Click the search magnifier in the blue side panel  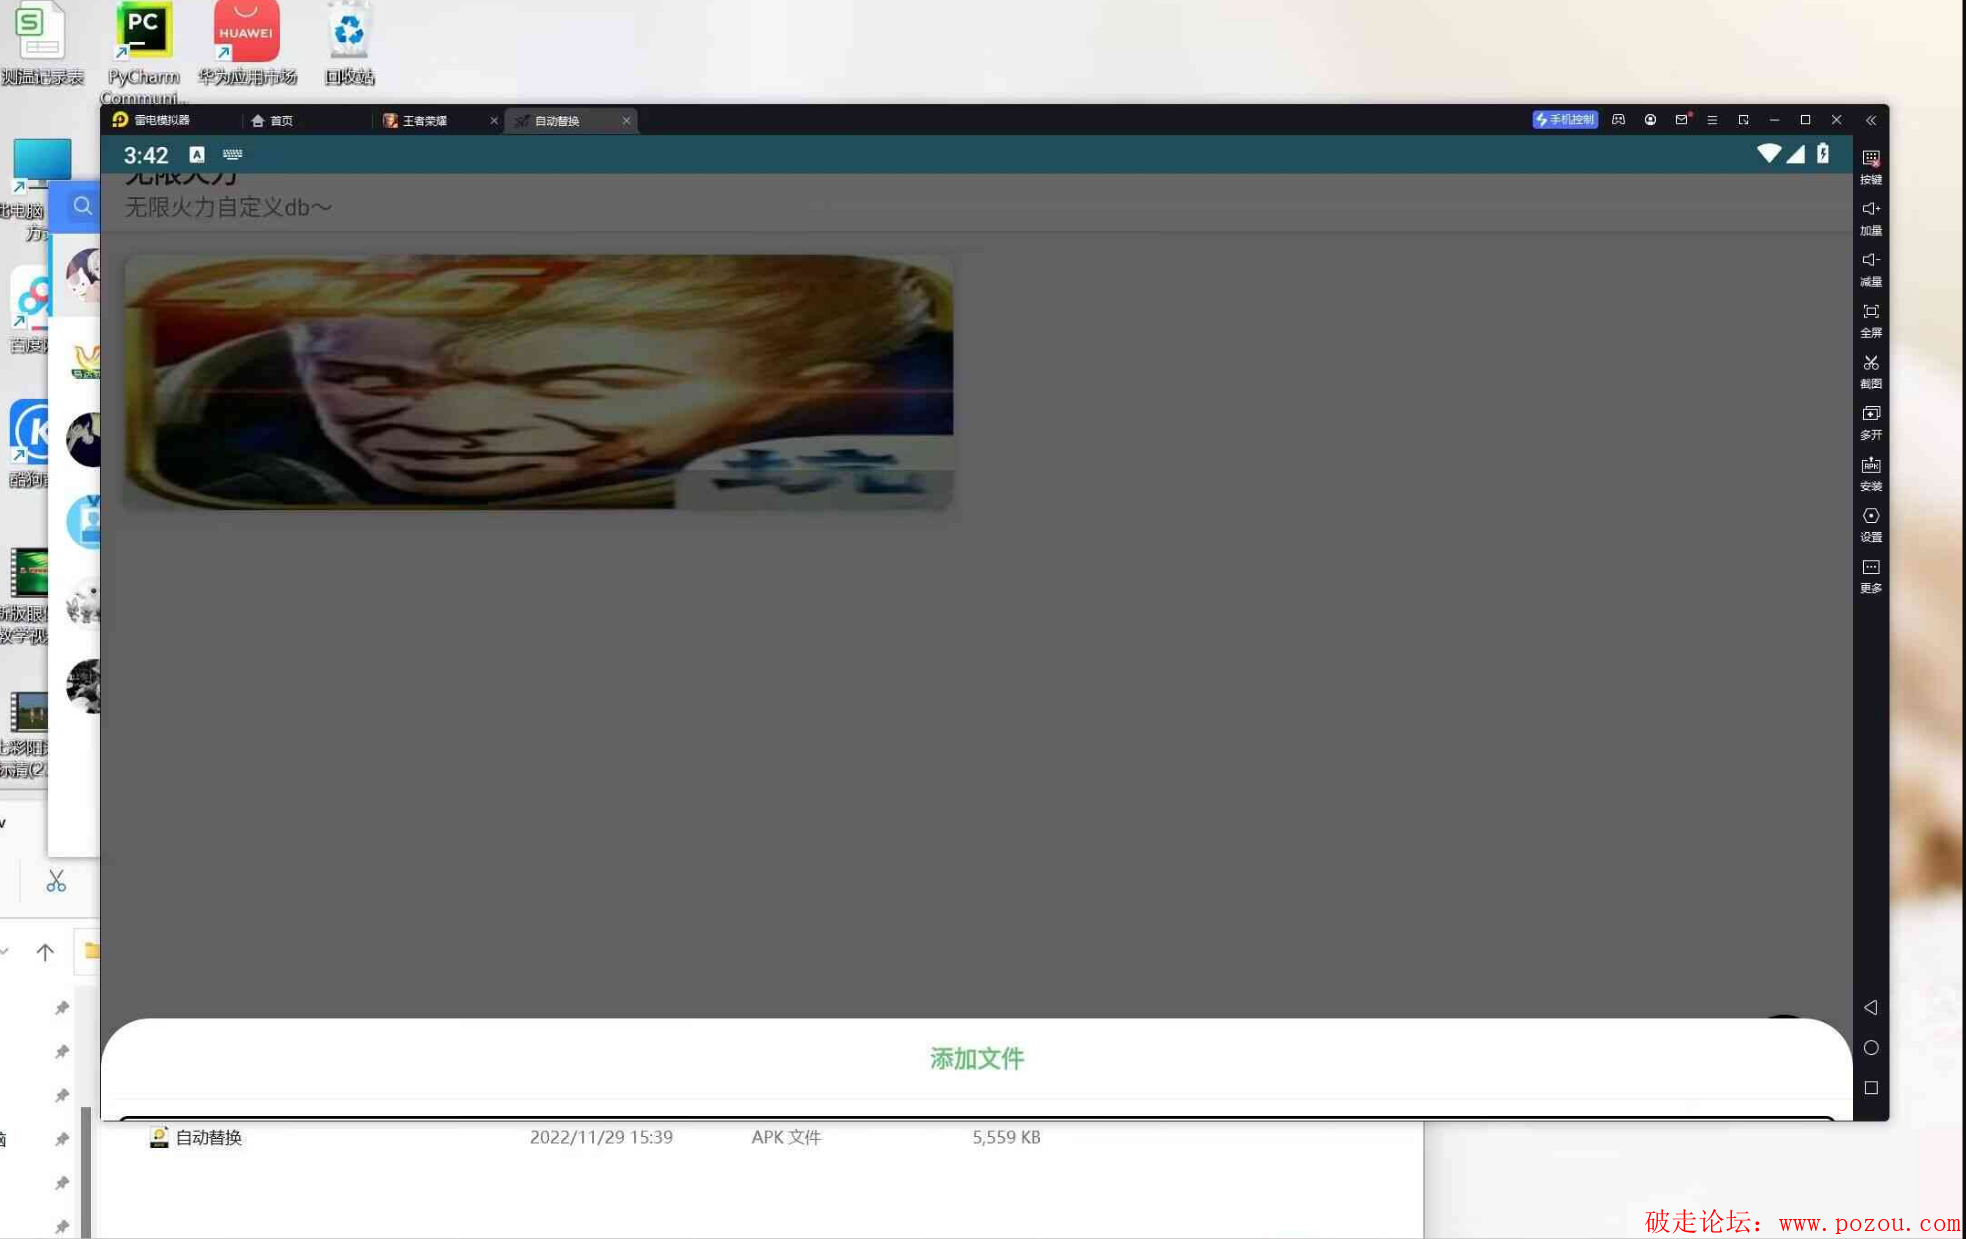(82, 206)
